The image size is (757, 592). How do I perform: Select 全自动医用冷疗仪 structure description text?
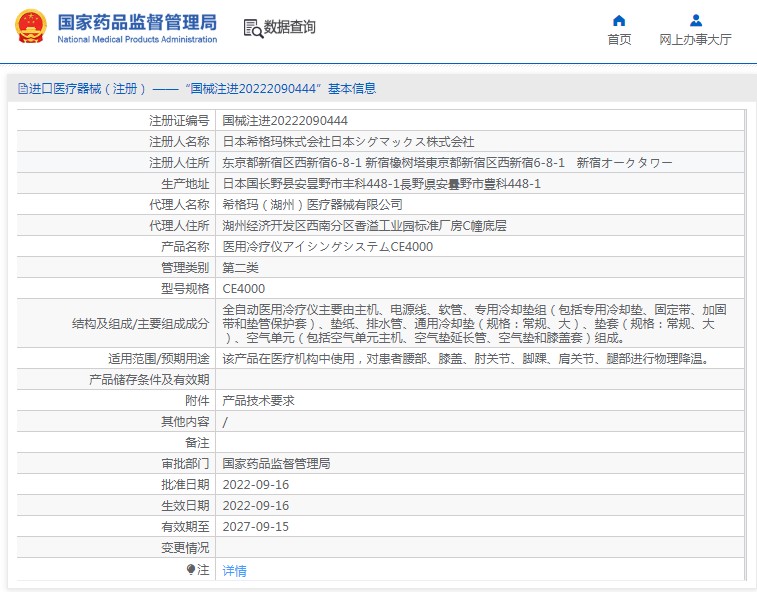click(x=474, y=324)
